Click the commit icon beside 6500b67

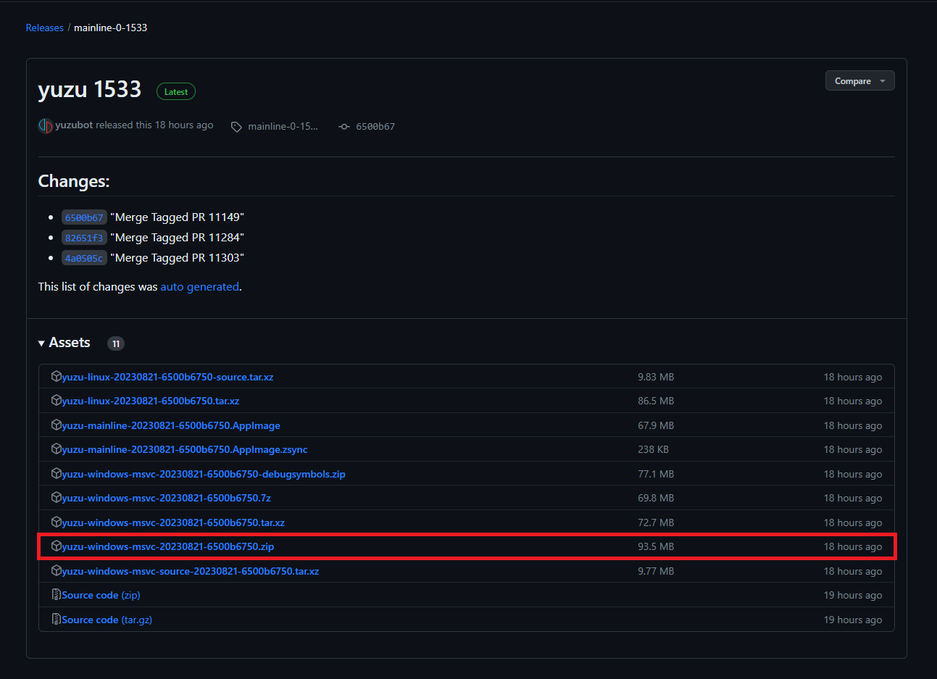[344, 127]
